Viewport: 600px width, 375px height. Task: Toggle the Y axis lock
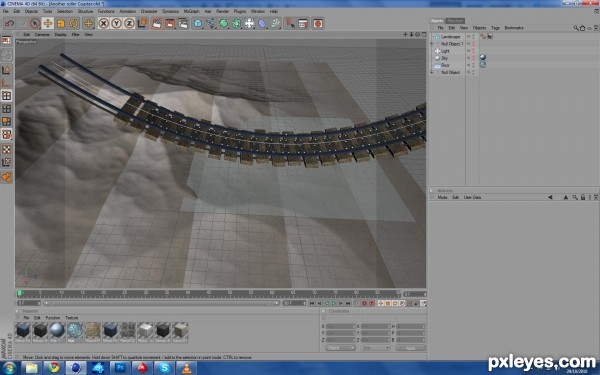(x=116, y=23)
